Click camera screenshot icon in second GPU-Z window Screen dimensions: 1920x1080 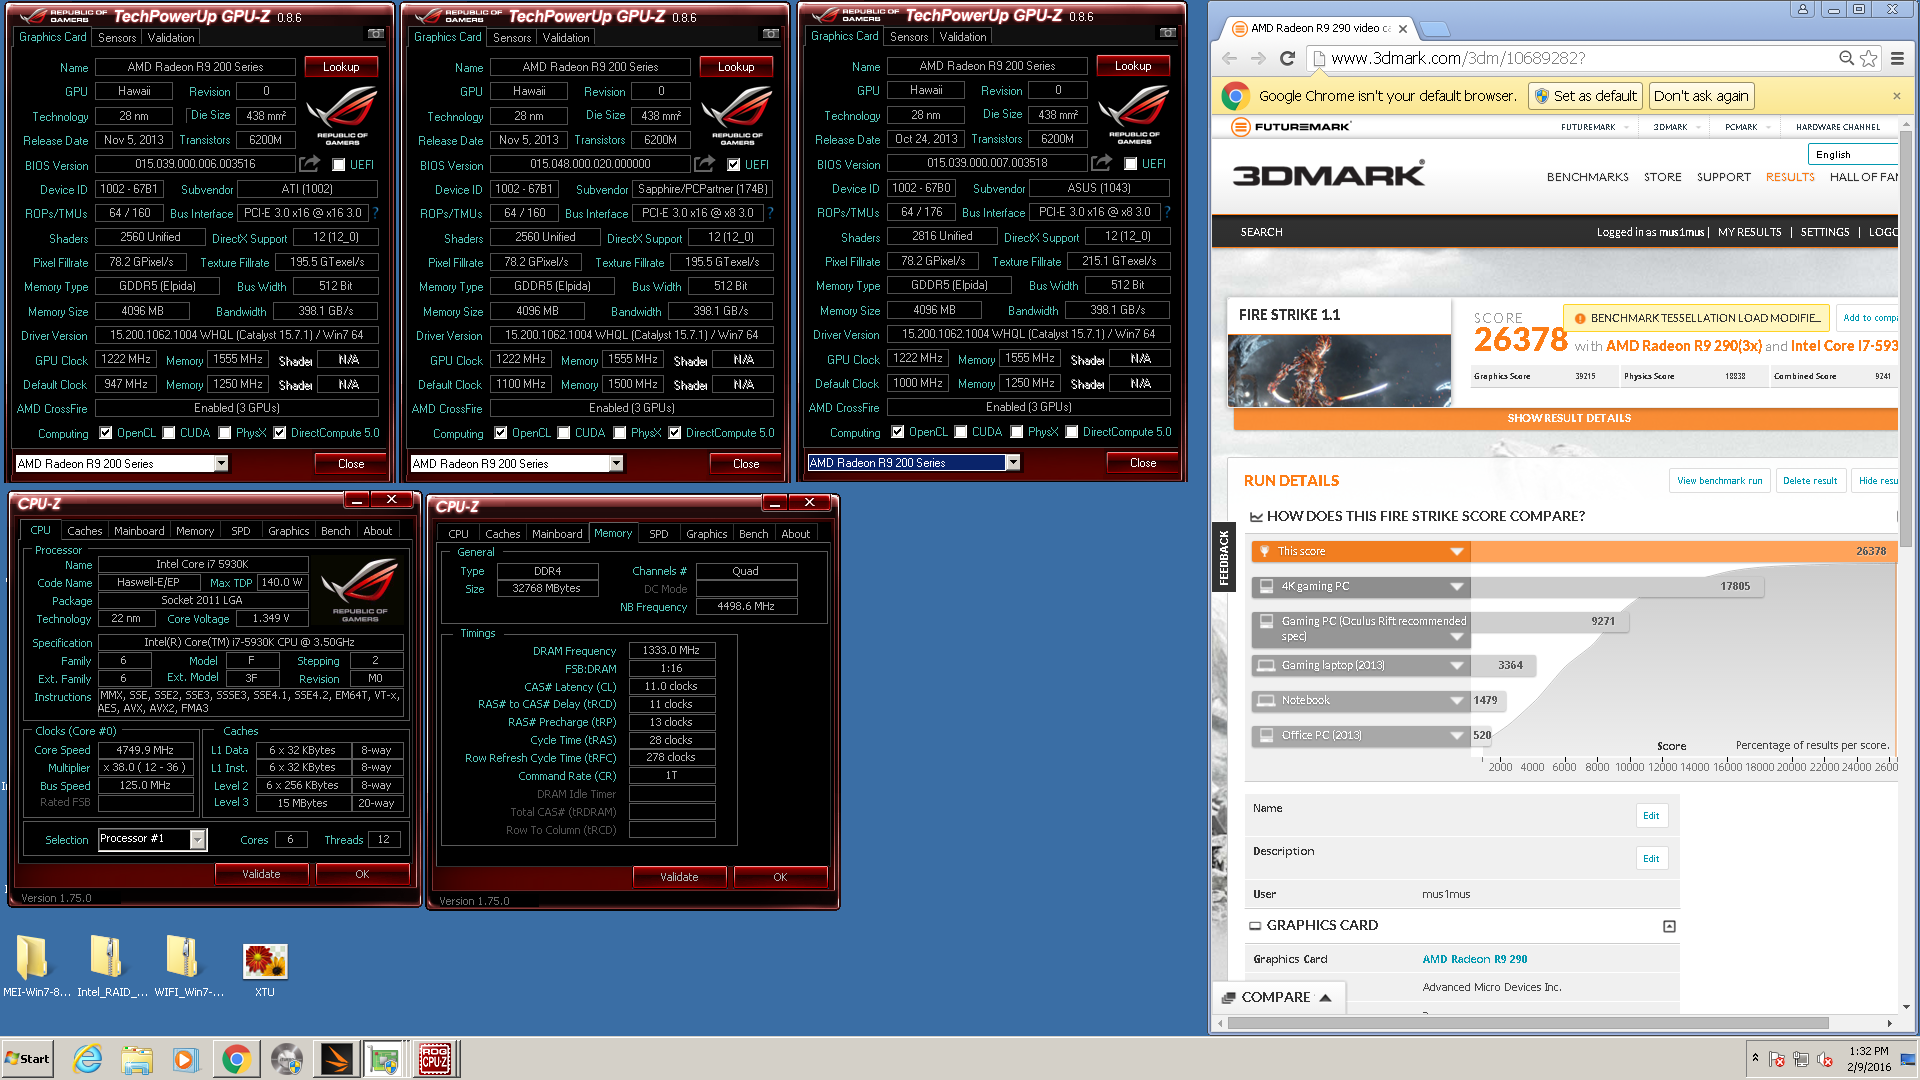point(771,34)
